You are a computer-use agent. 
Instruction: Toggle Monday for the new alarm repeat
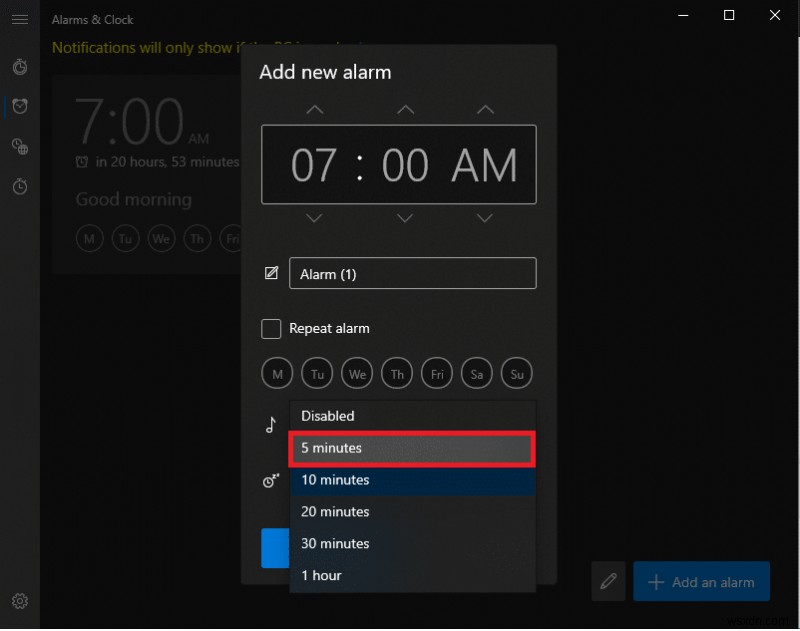[277, 373]
